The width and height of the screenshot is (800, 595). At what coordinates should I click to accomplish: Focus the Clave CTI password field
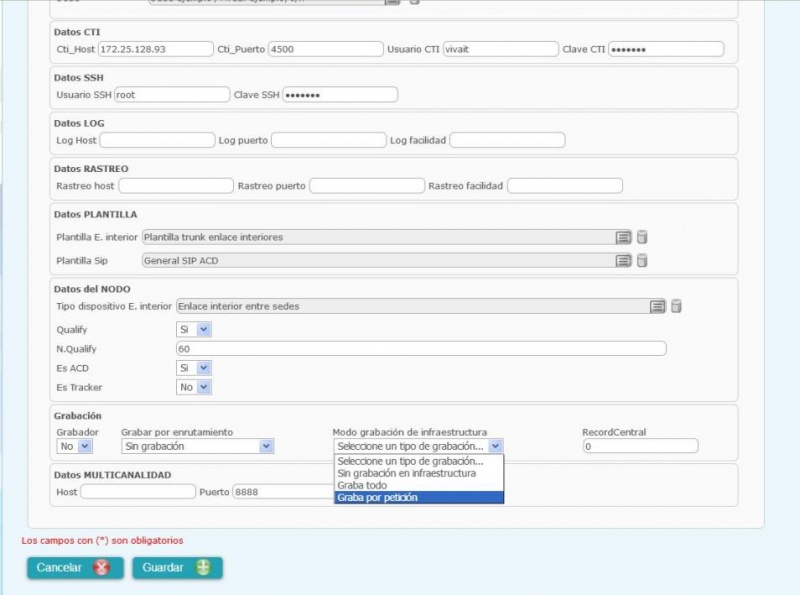(x=666, y=49)
